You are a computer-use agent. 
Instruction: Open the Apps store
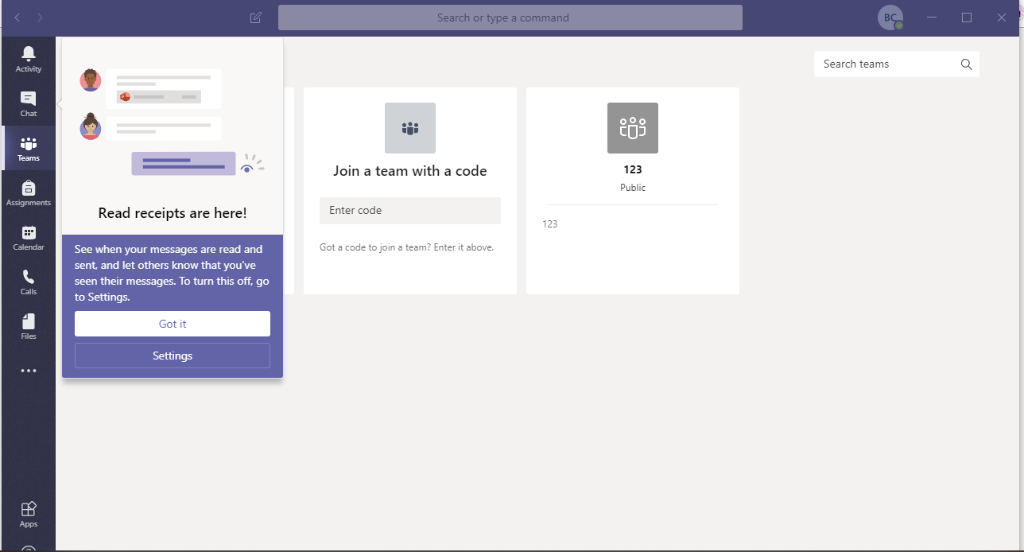(x=28, y=513)
